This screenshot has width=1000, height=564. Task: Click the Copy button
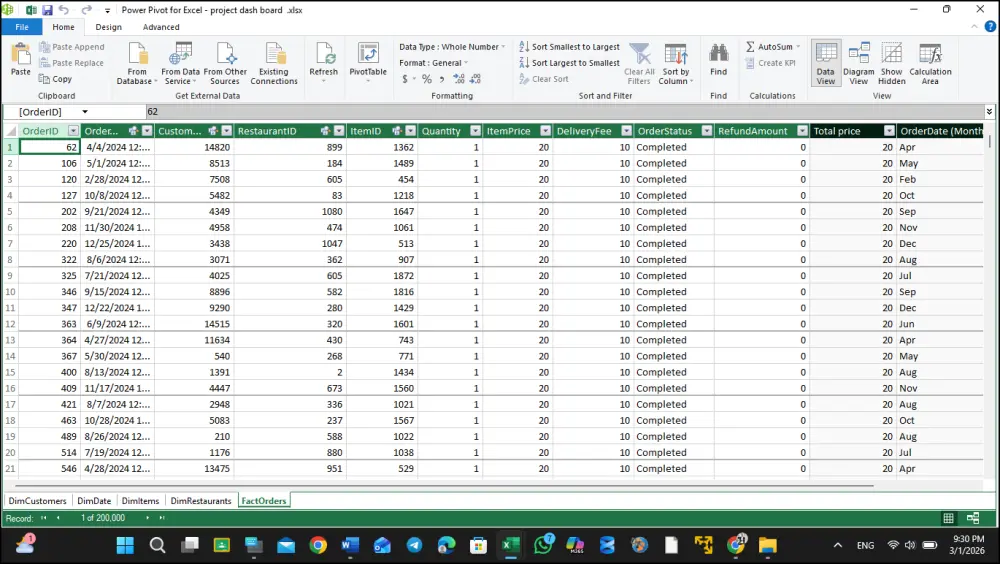click(55, 78)
